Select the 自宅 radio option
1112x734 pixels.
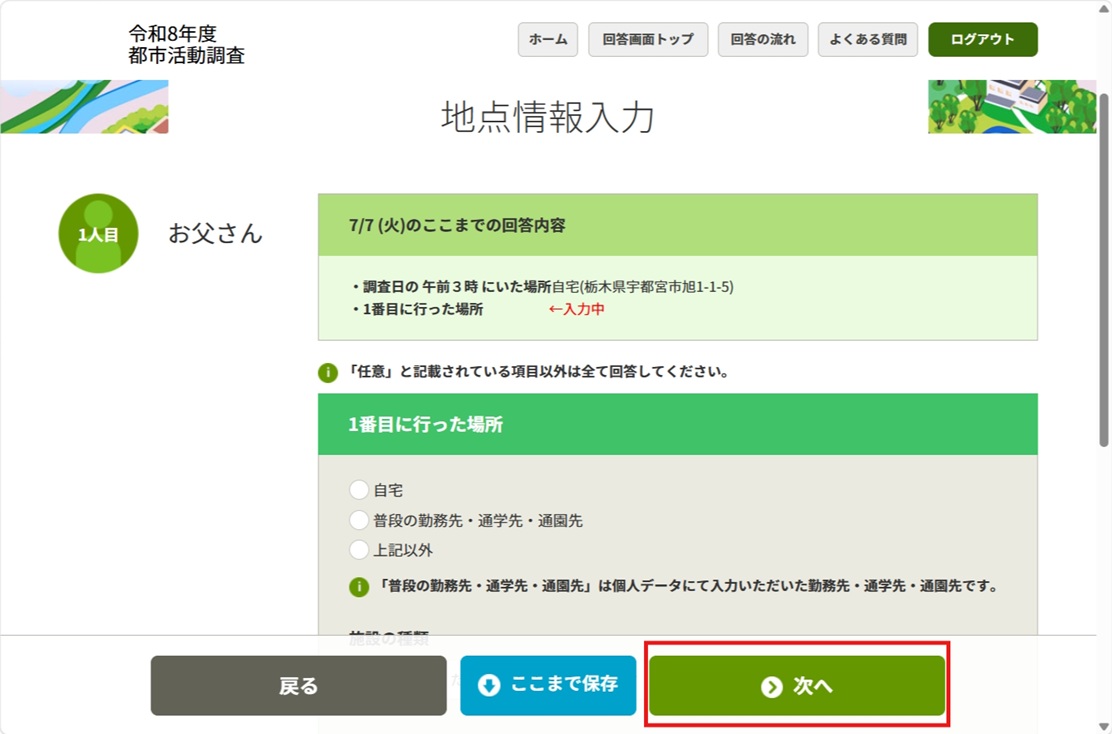359,490
